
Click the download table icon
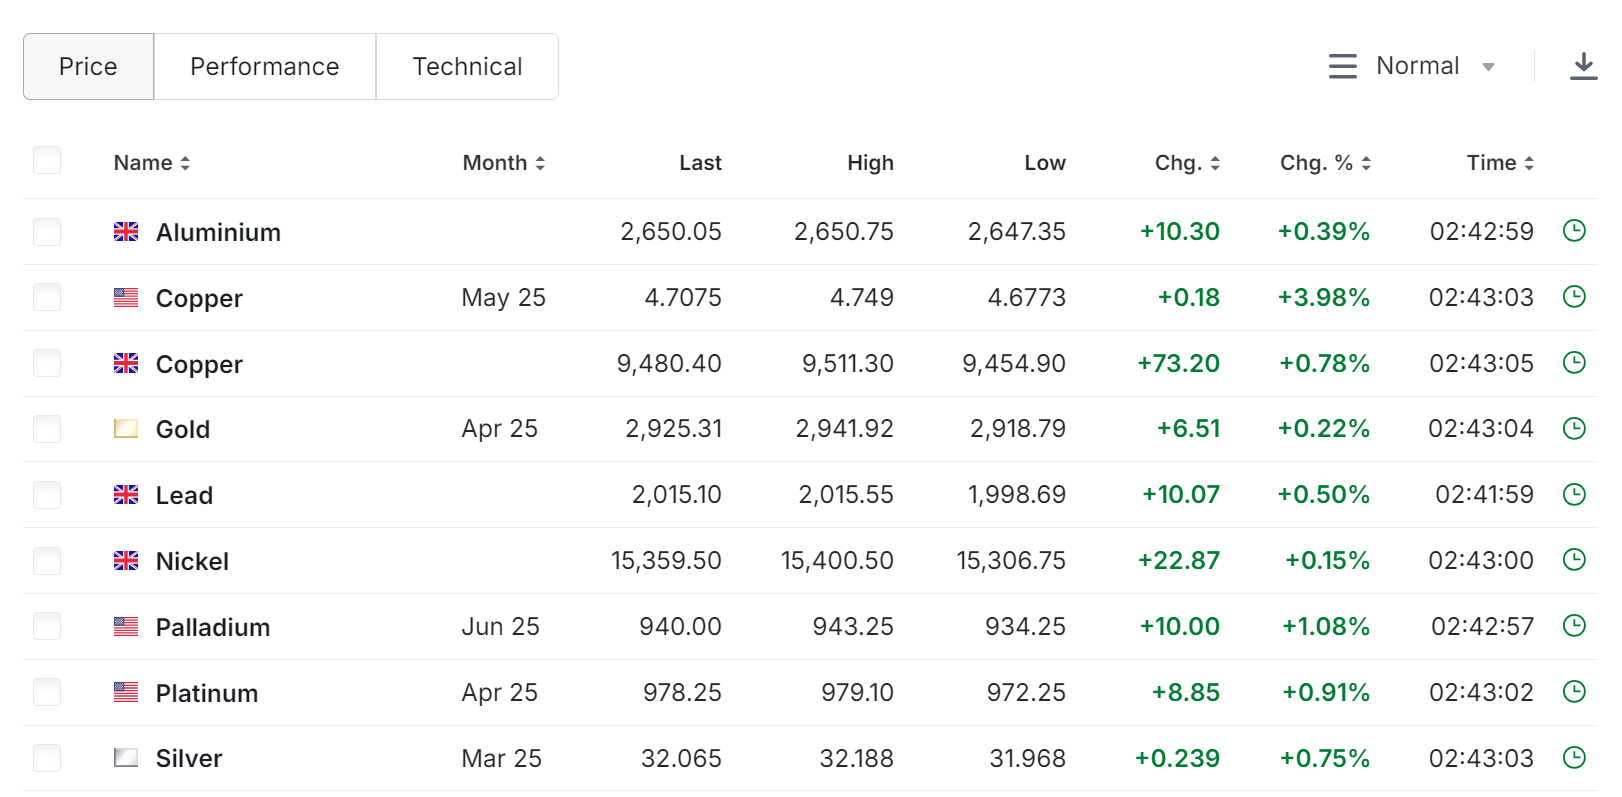click(x=1583, y=66)
